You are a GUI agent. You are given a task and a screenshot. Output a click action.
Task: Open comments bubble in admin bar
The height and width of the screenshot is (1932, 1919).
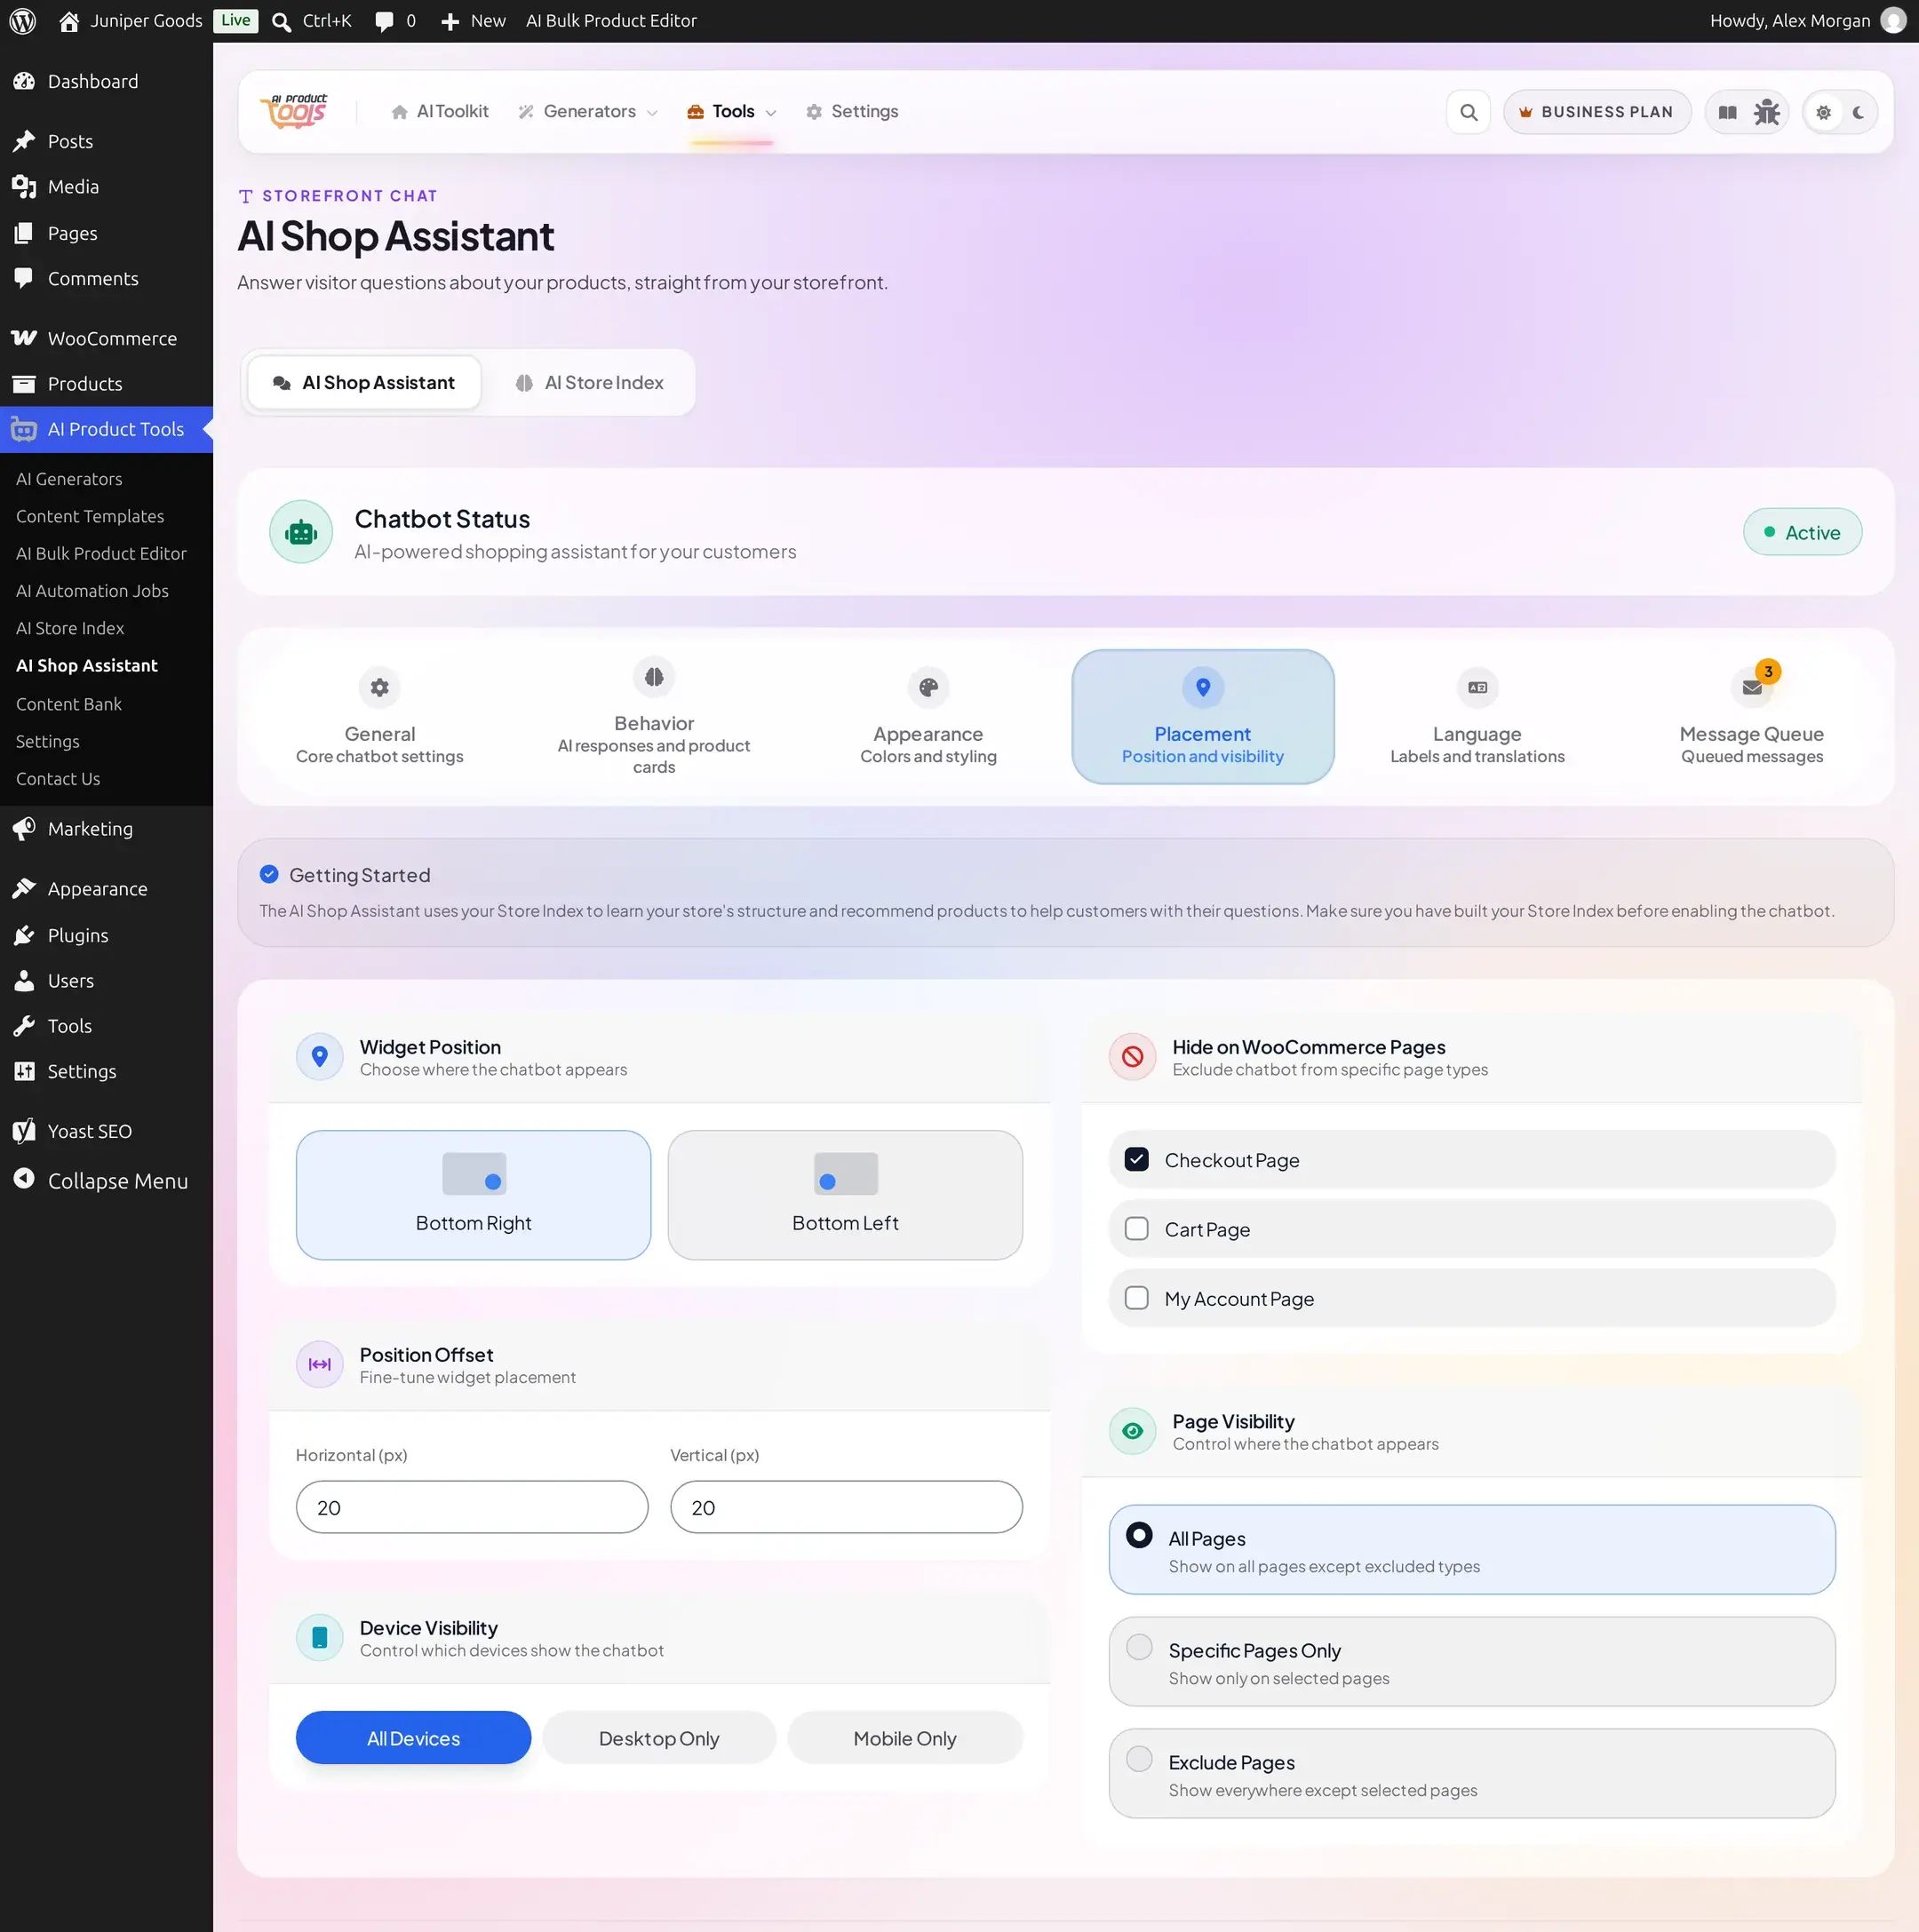(x=384, y=21)
